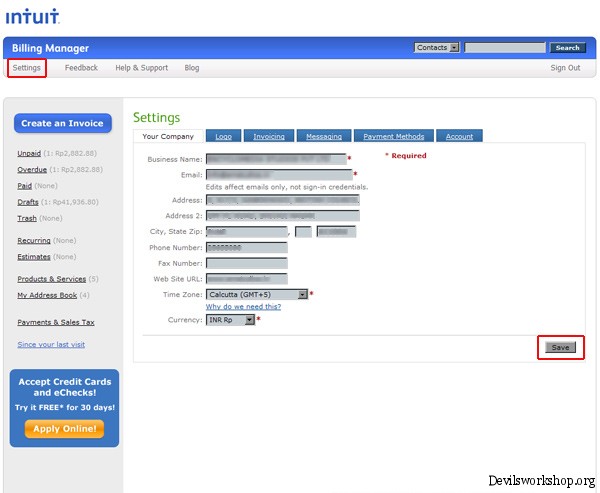Open the Settings menu item

click(26, 68)
